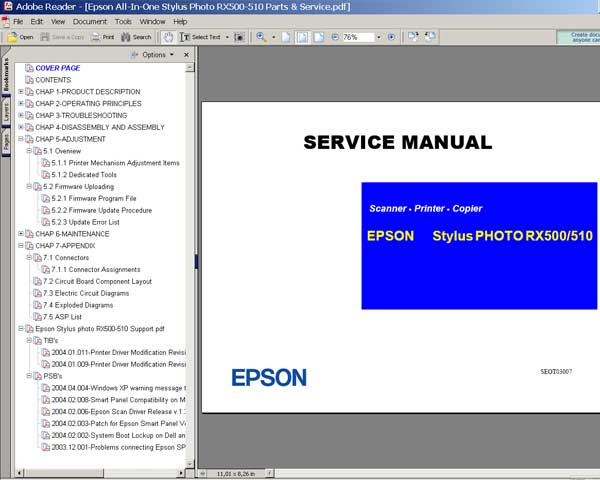Image resolution: width=600 pixels, height=480 pixels.
Task: Click the Open toolbar button
Action: click(21, 37)
